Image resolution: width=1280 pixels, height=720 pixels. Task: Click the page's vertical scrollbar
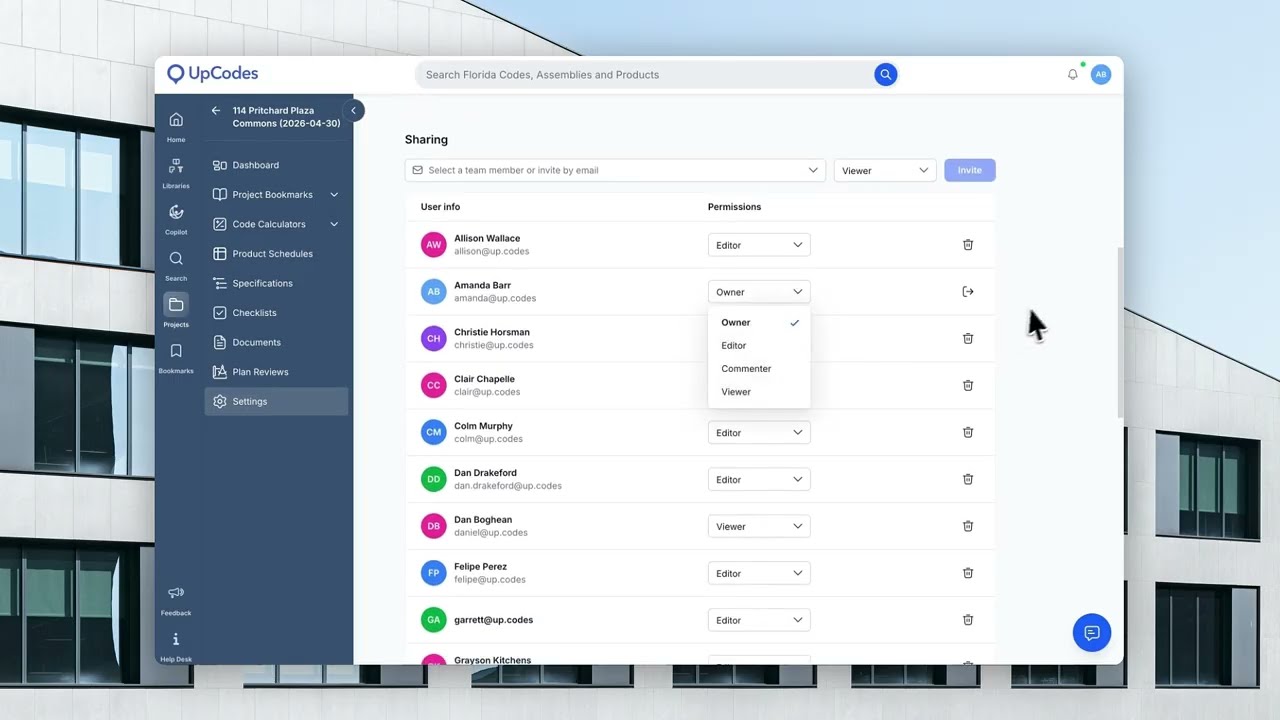1120,333
